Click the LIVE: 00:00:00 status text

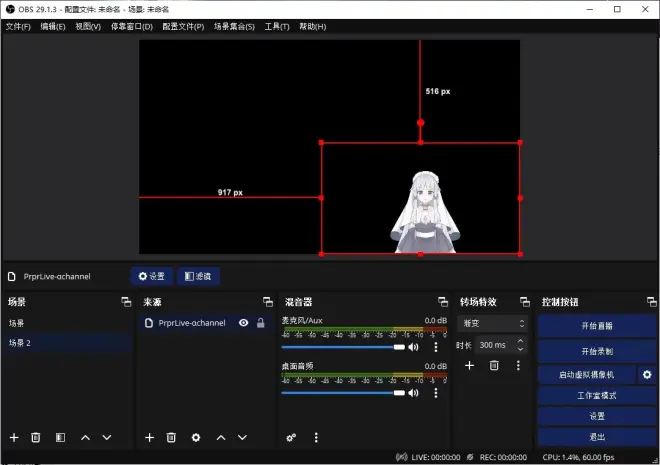[x=436, y=457]
